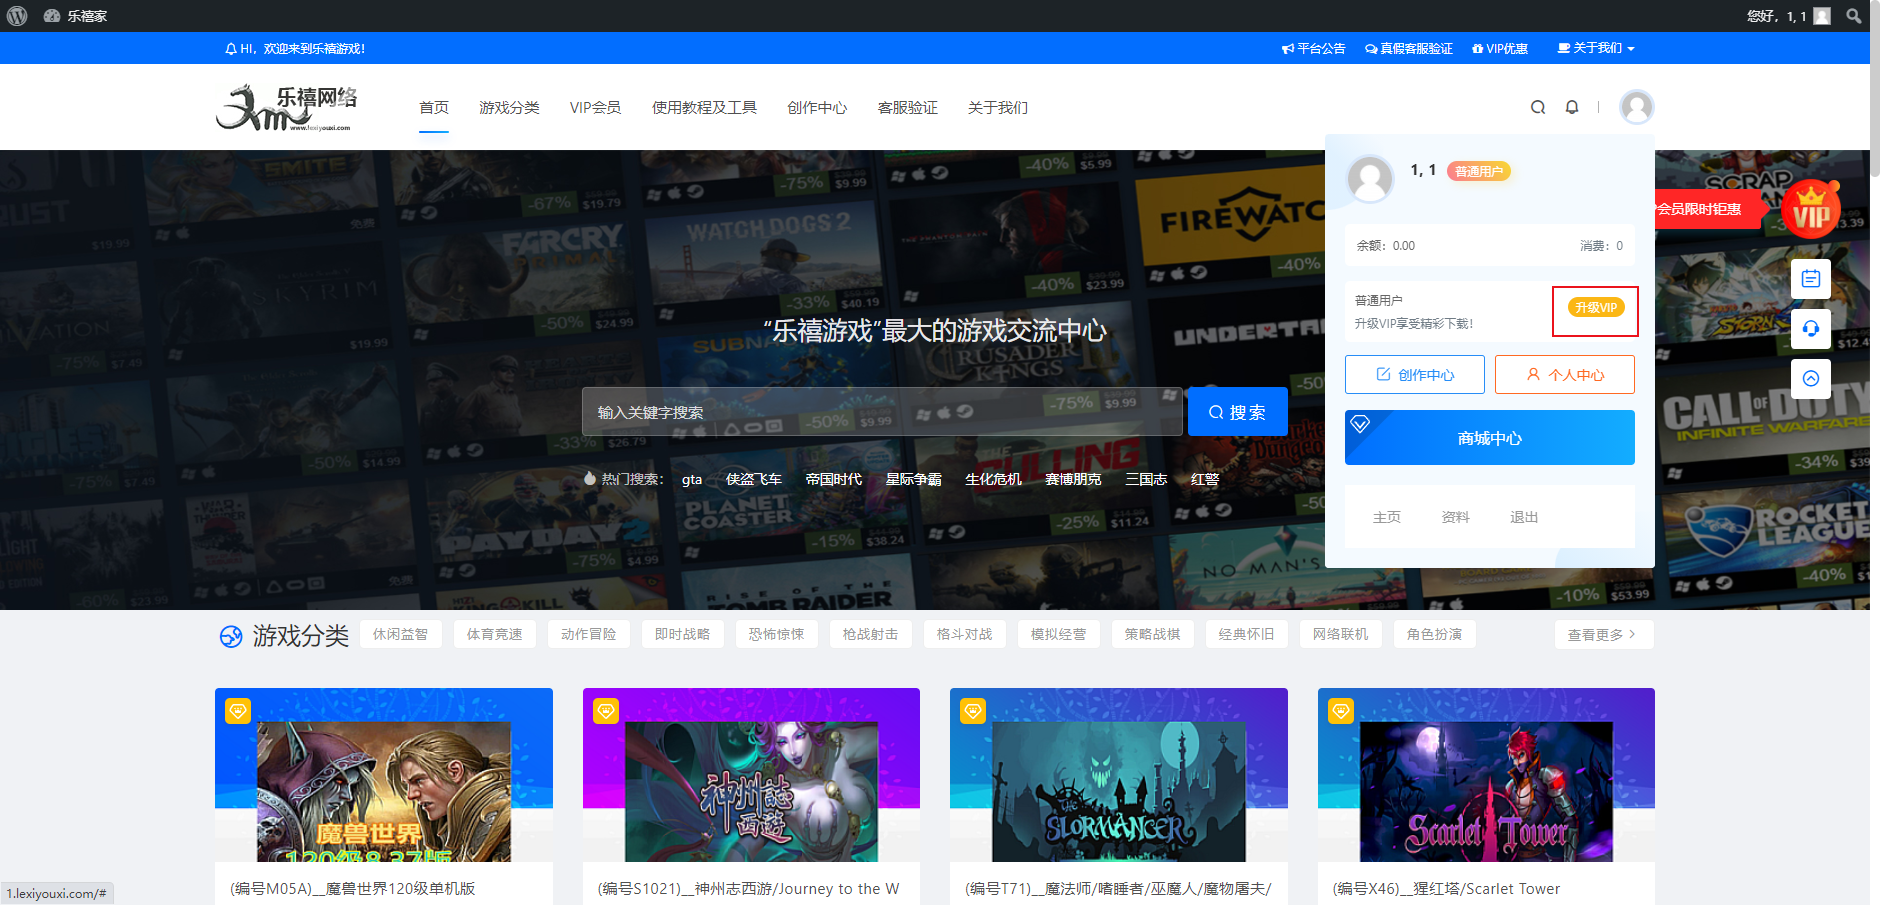Click the header search icon

1538,107
